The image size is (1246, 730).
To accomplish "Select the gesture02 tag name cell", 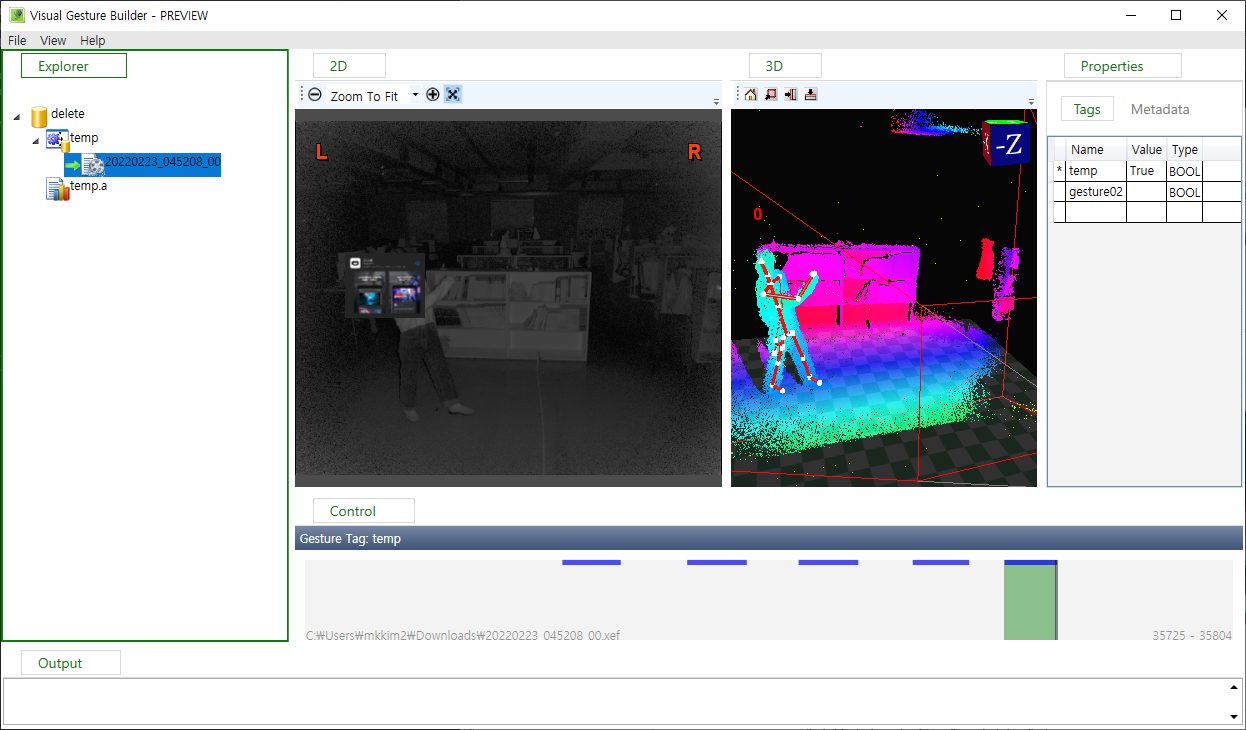I will (x=1096, y=192).
